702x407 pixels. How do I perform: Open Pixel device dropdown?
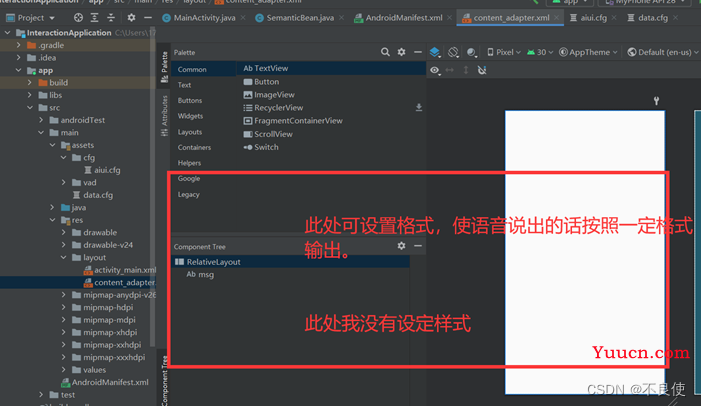point(504,52)
